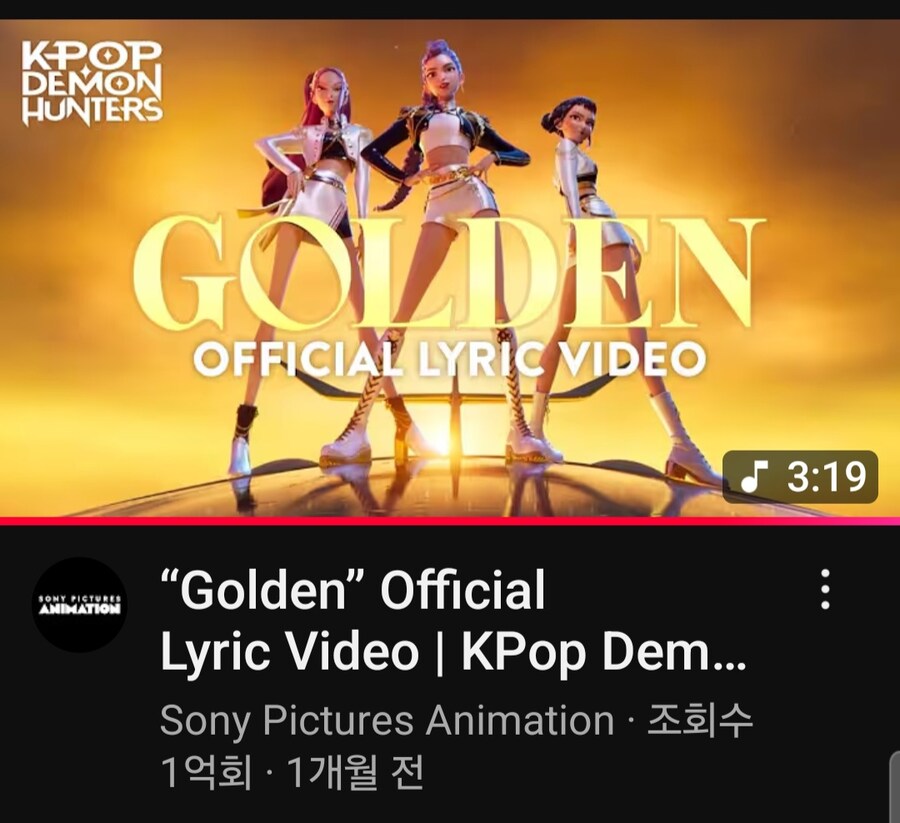
Task: Click the OFFICIAL LYRIC VIDEO caption
Action: tap(449, 359)
